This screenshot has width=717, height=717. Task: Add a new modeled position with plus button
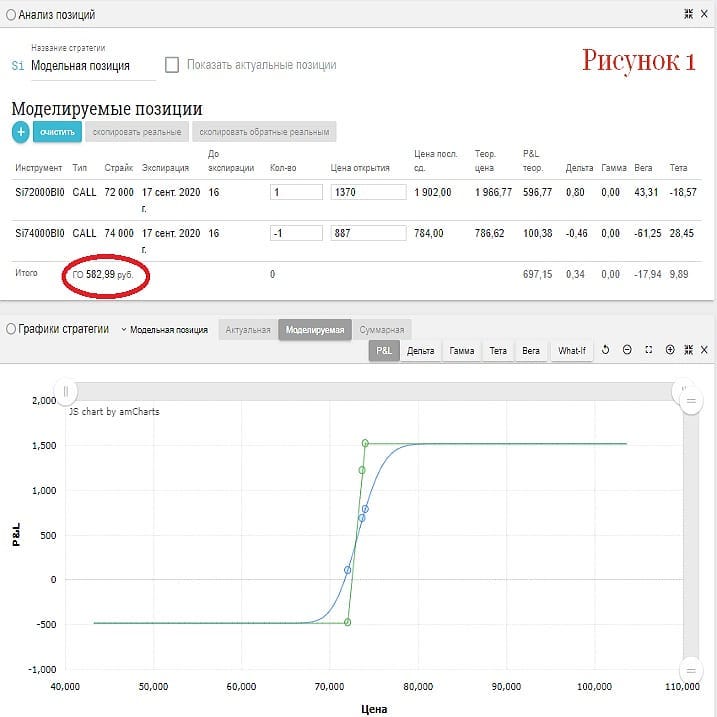pyautogui.click(x=21, y=132)
